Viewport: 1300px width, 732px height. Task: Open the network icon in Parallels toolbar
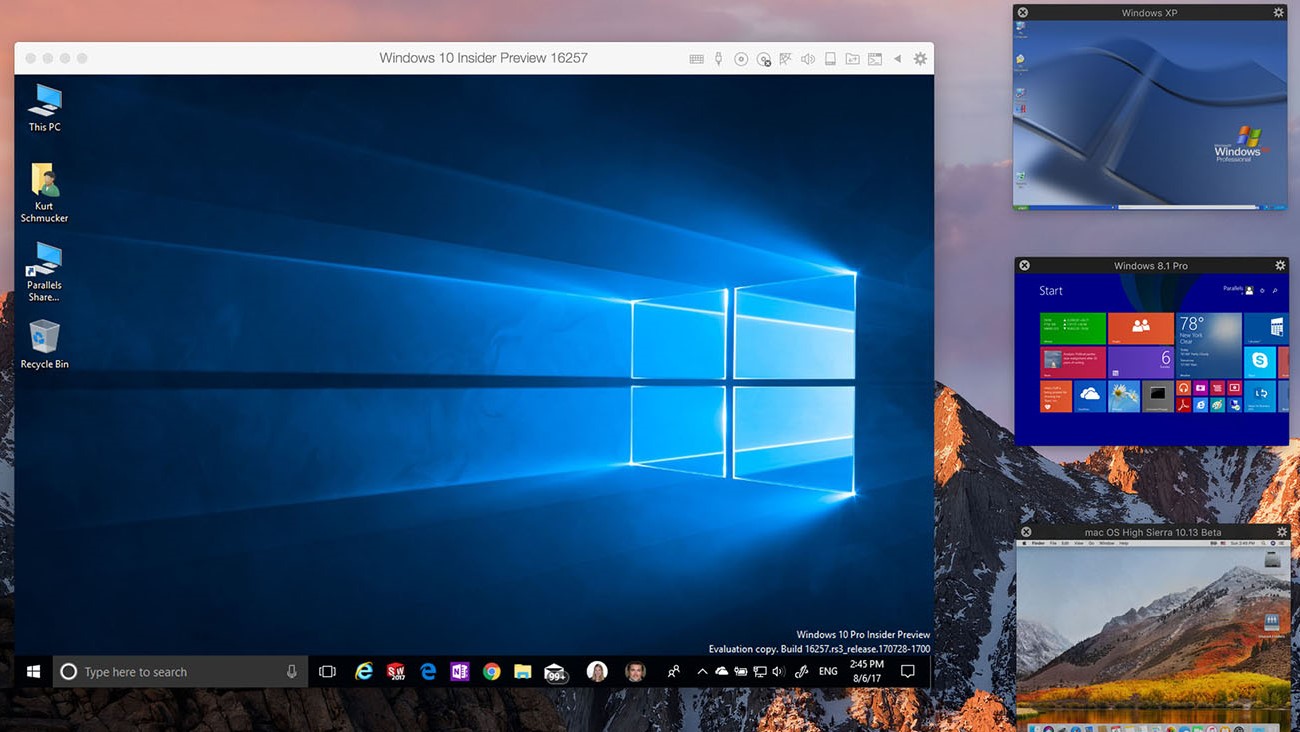click(x=786, y=59)
